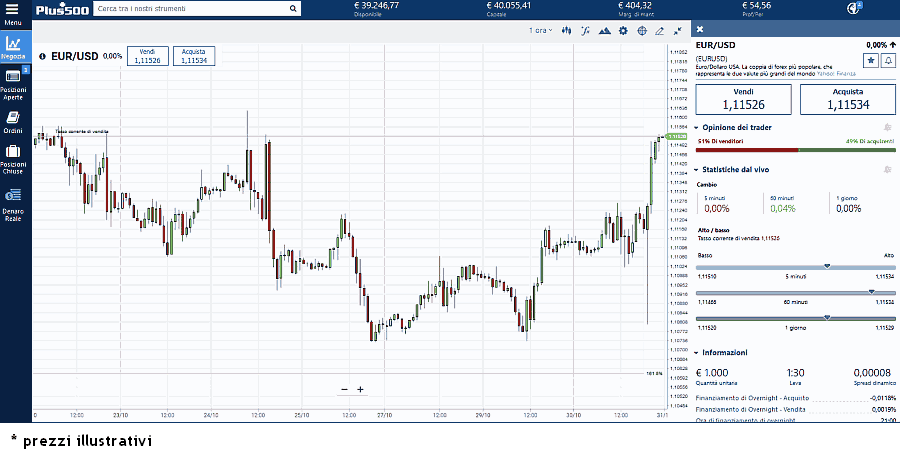
Task: Toggle the price alert bell for EUR/USD
Action: [x=886, y=61]
